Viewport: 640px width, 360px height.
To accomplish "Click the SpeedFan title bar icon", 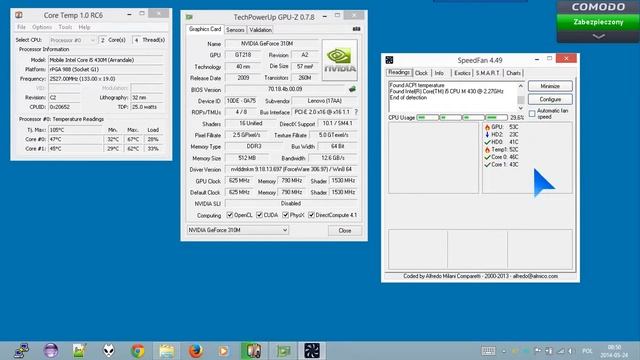I will pos(389,60).
